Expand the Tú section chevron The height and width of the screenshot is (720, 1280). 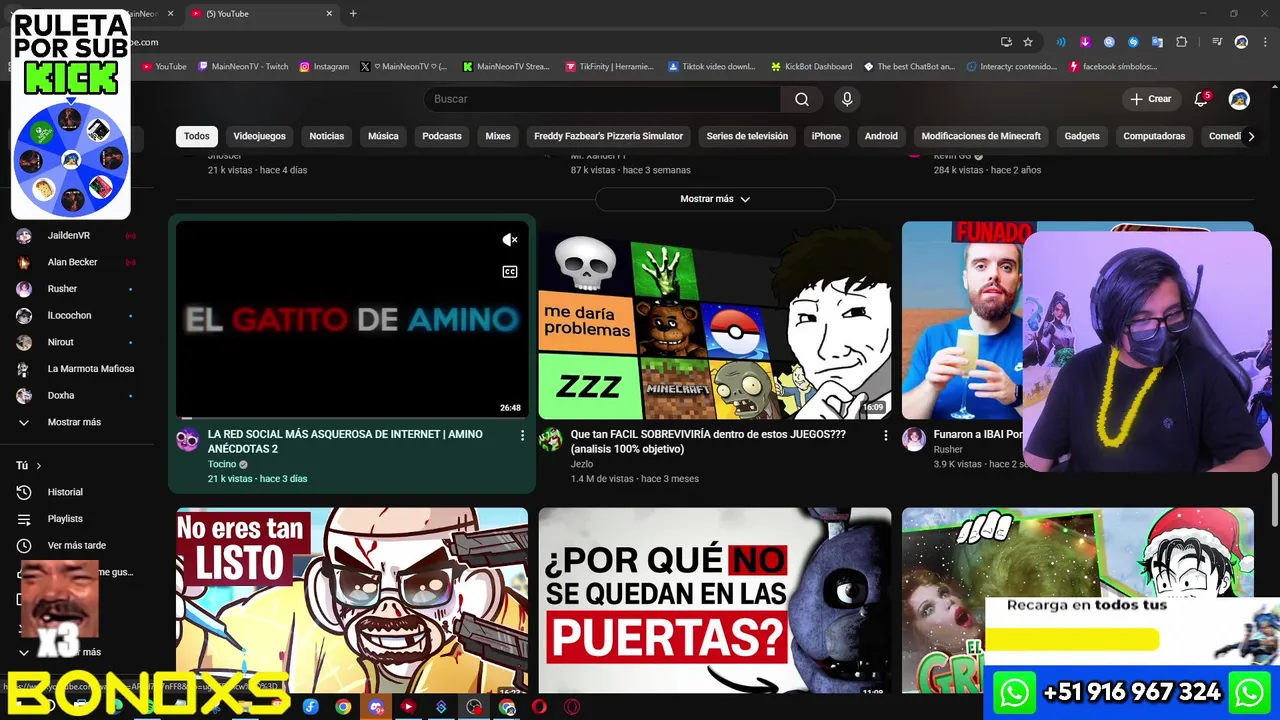click(39, 466)
